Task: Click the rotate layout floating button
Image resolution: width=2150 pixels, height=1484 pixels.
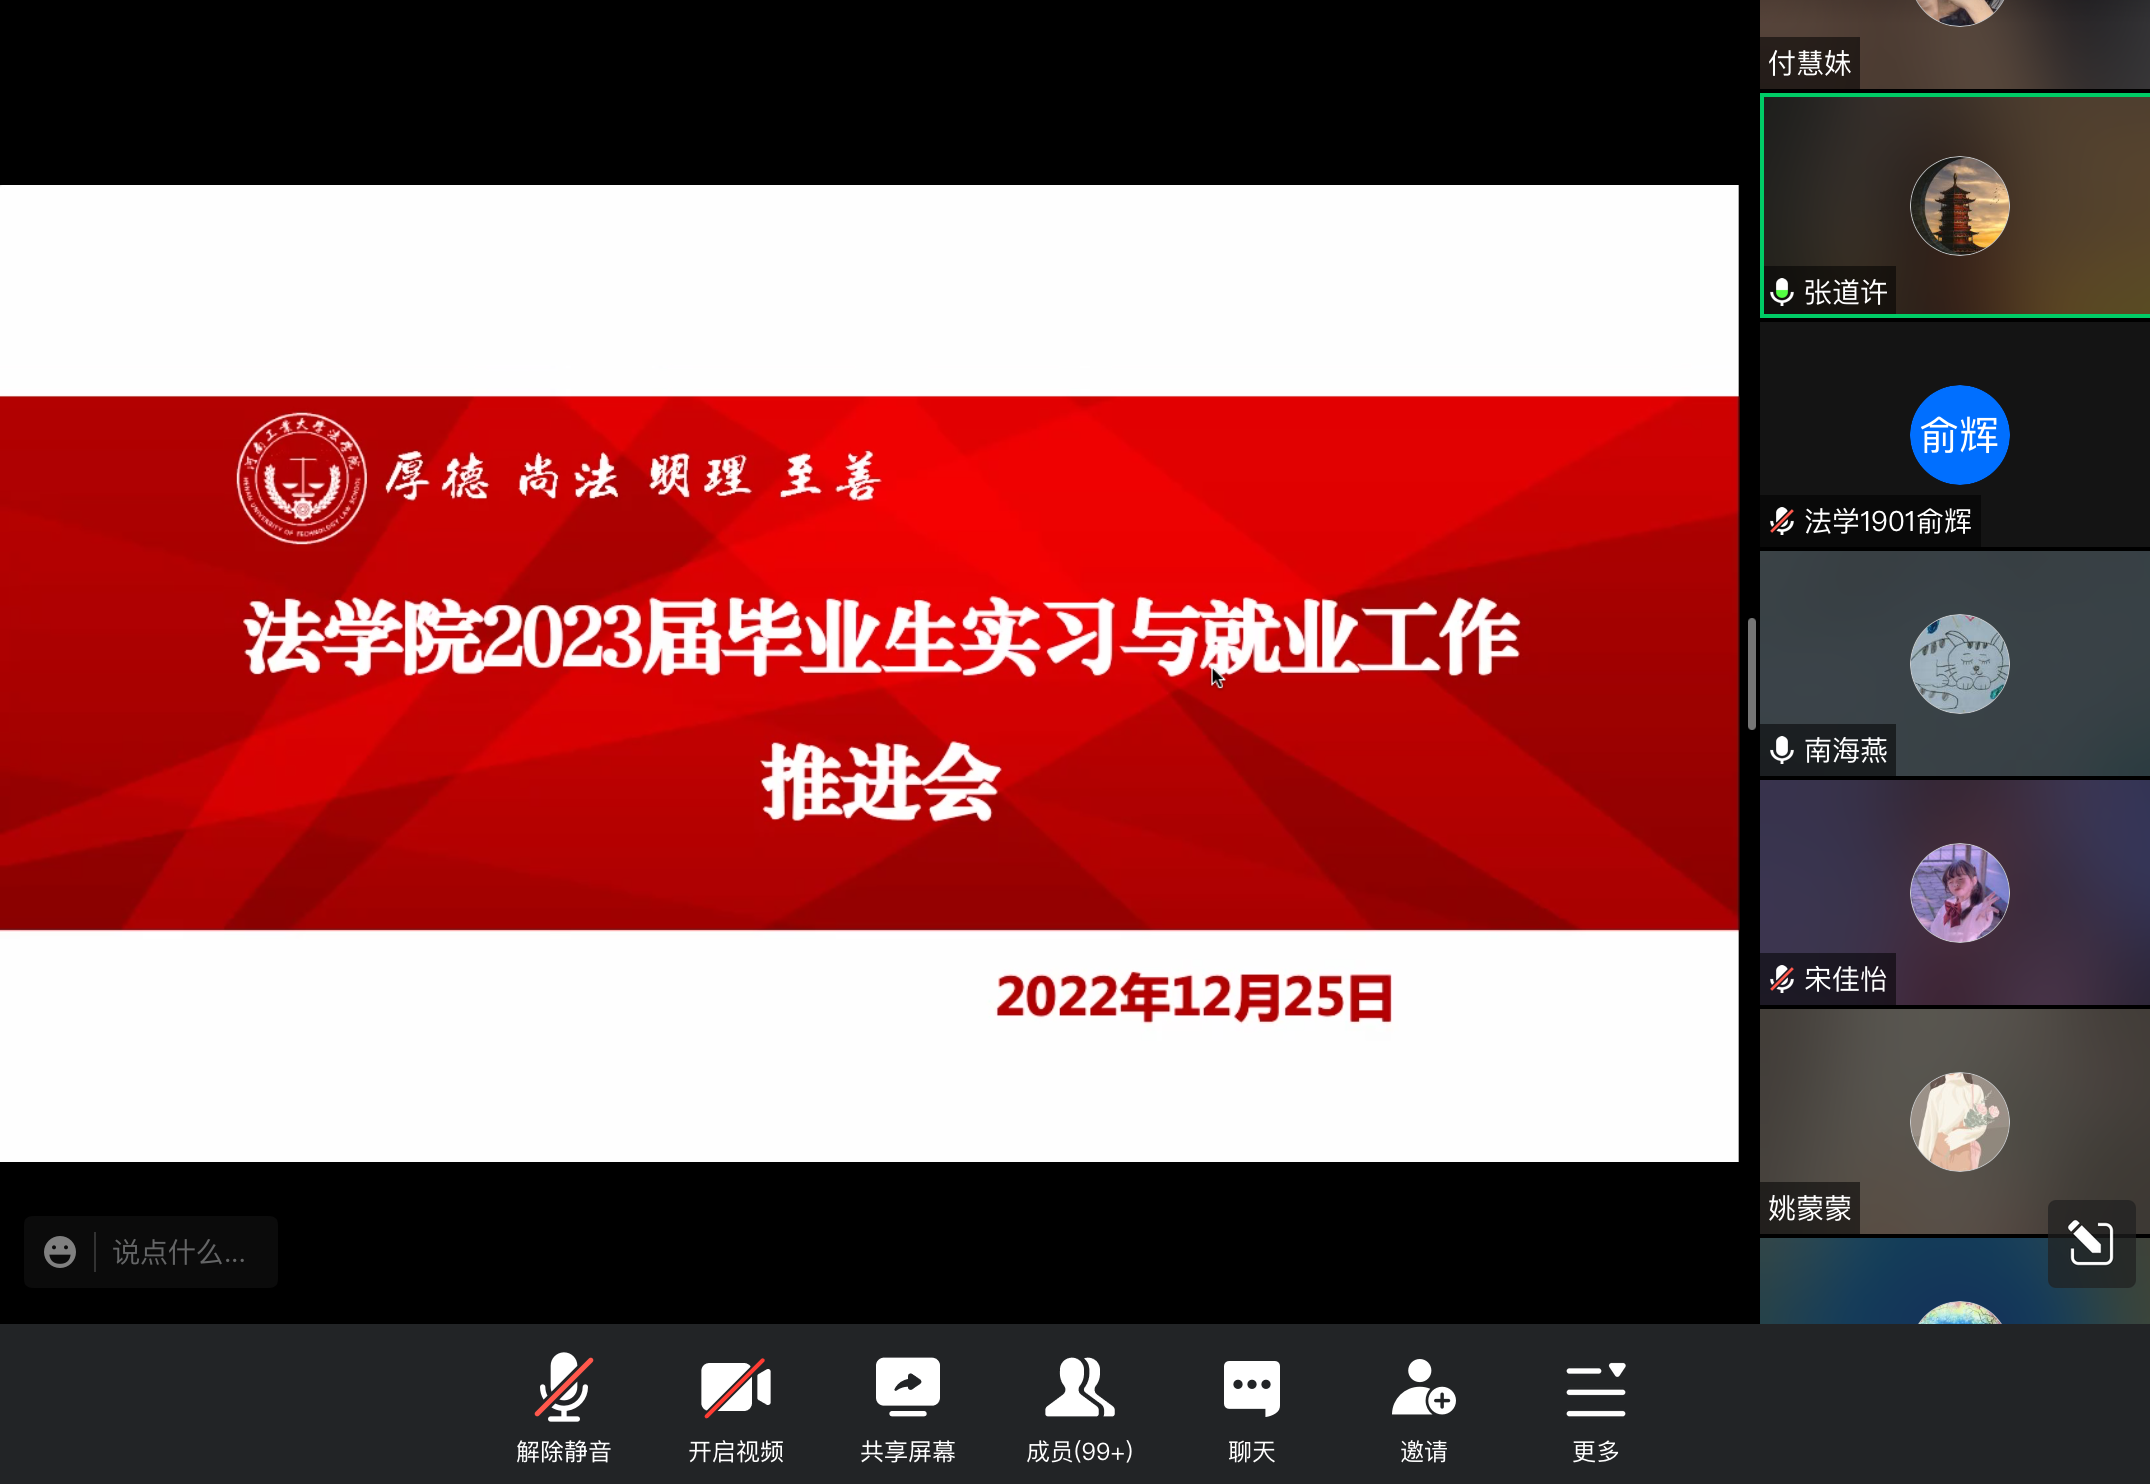Action: point(2091,1243)
